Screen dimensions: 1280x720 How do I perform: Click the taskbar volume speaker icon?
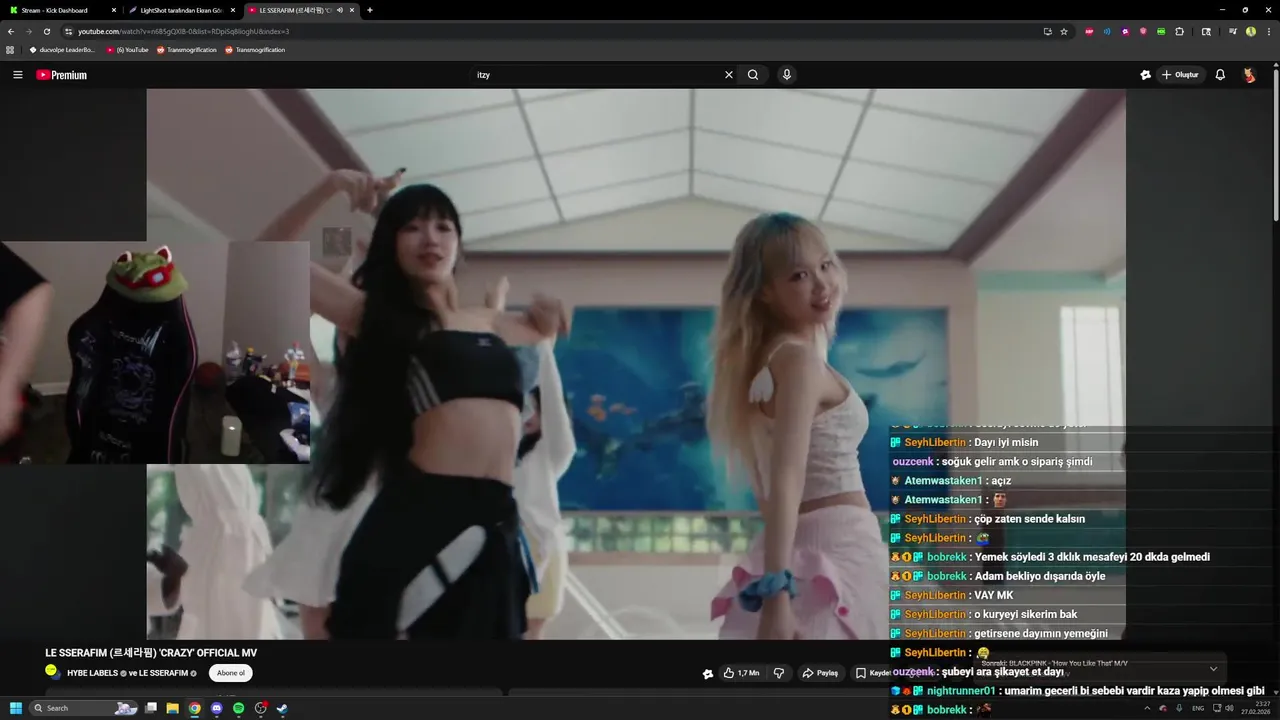(1229, 708)
